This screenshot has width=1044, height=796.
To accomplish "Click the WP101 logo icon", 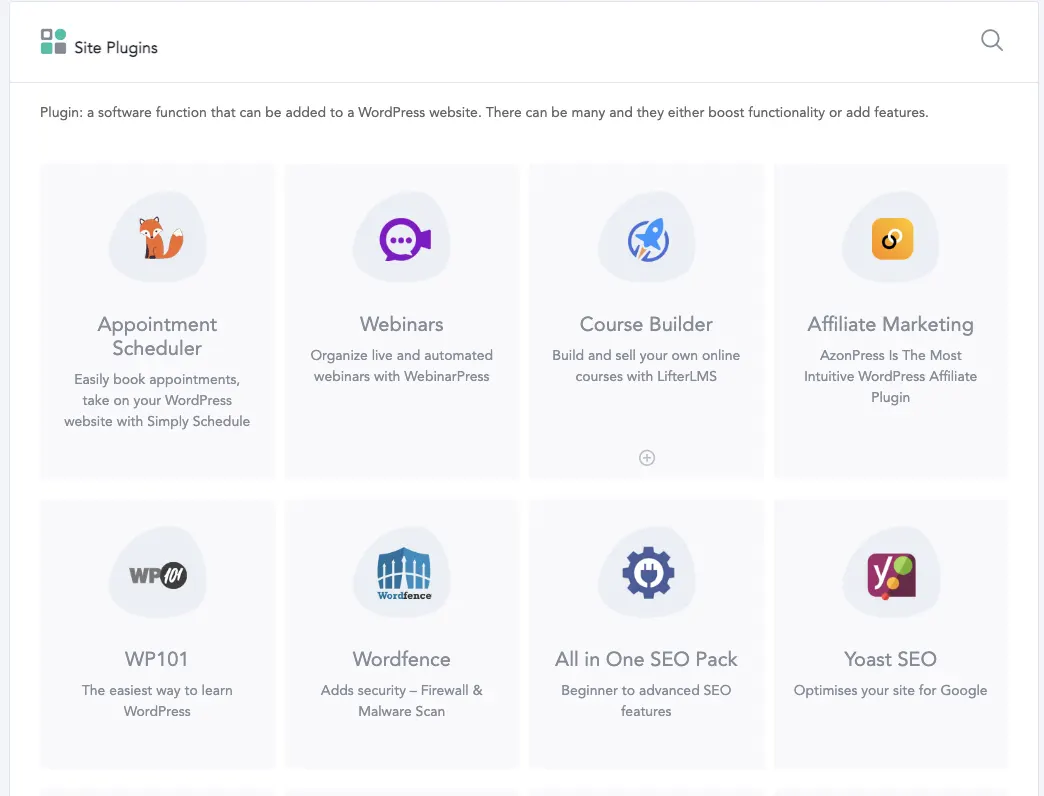I will pyautogui.click(x=158, y=575).
